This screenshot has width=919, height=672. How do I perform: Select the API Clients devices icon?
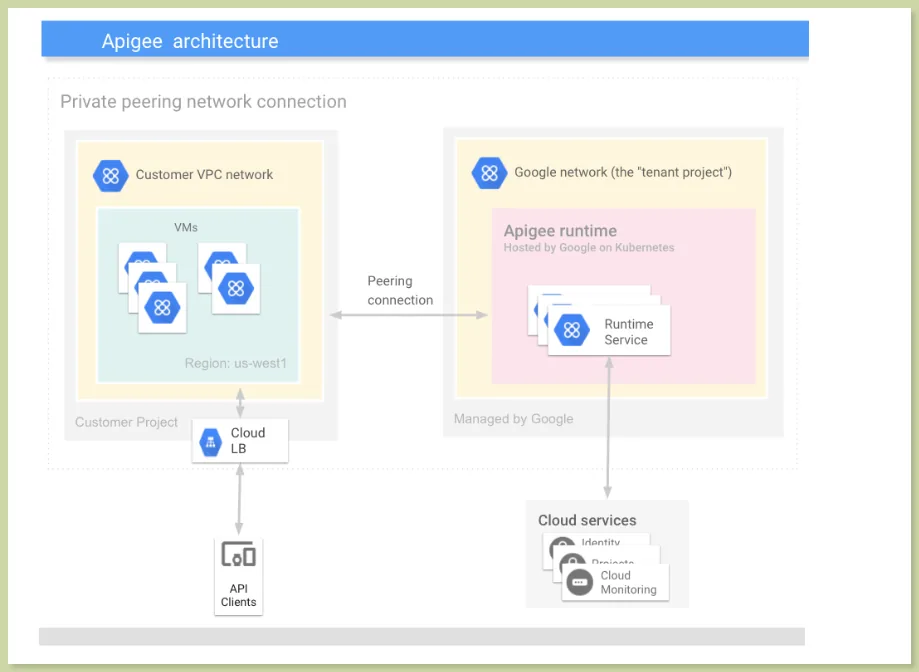pos(239,554)
